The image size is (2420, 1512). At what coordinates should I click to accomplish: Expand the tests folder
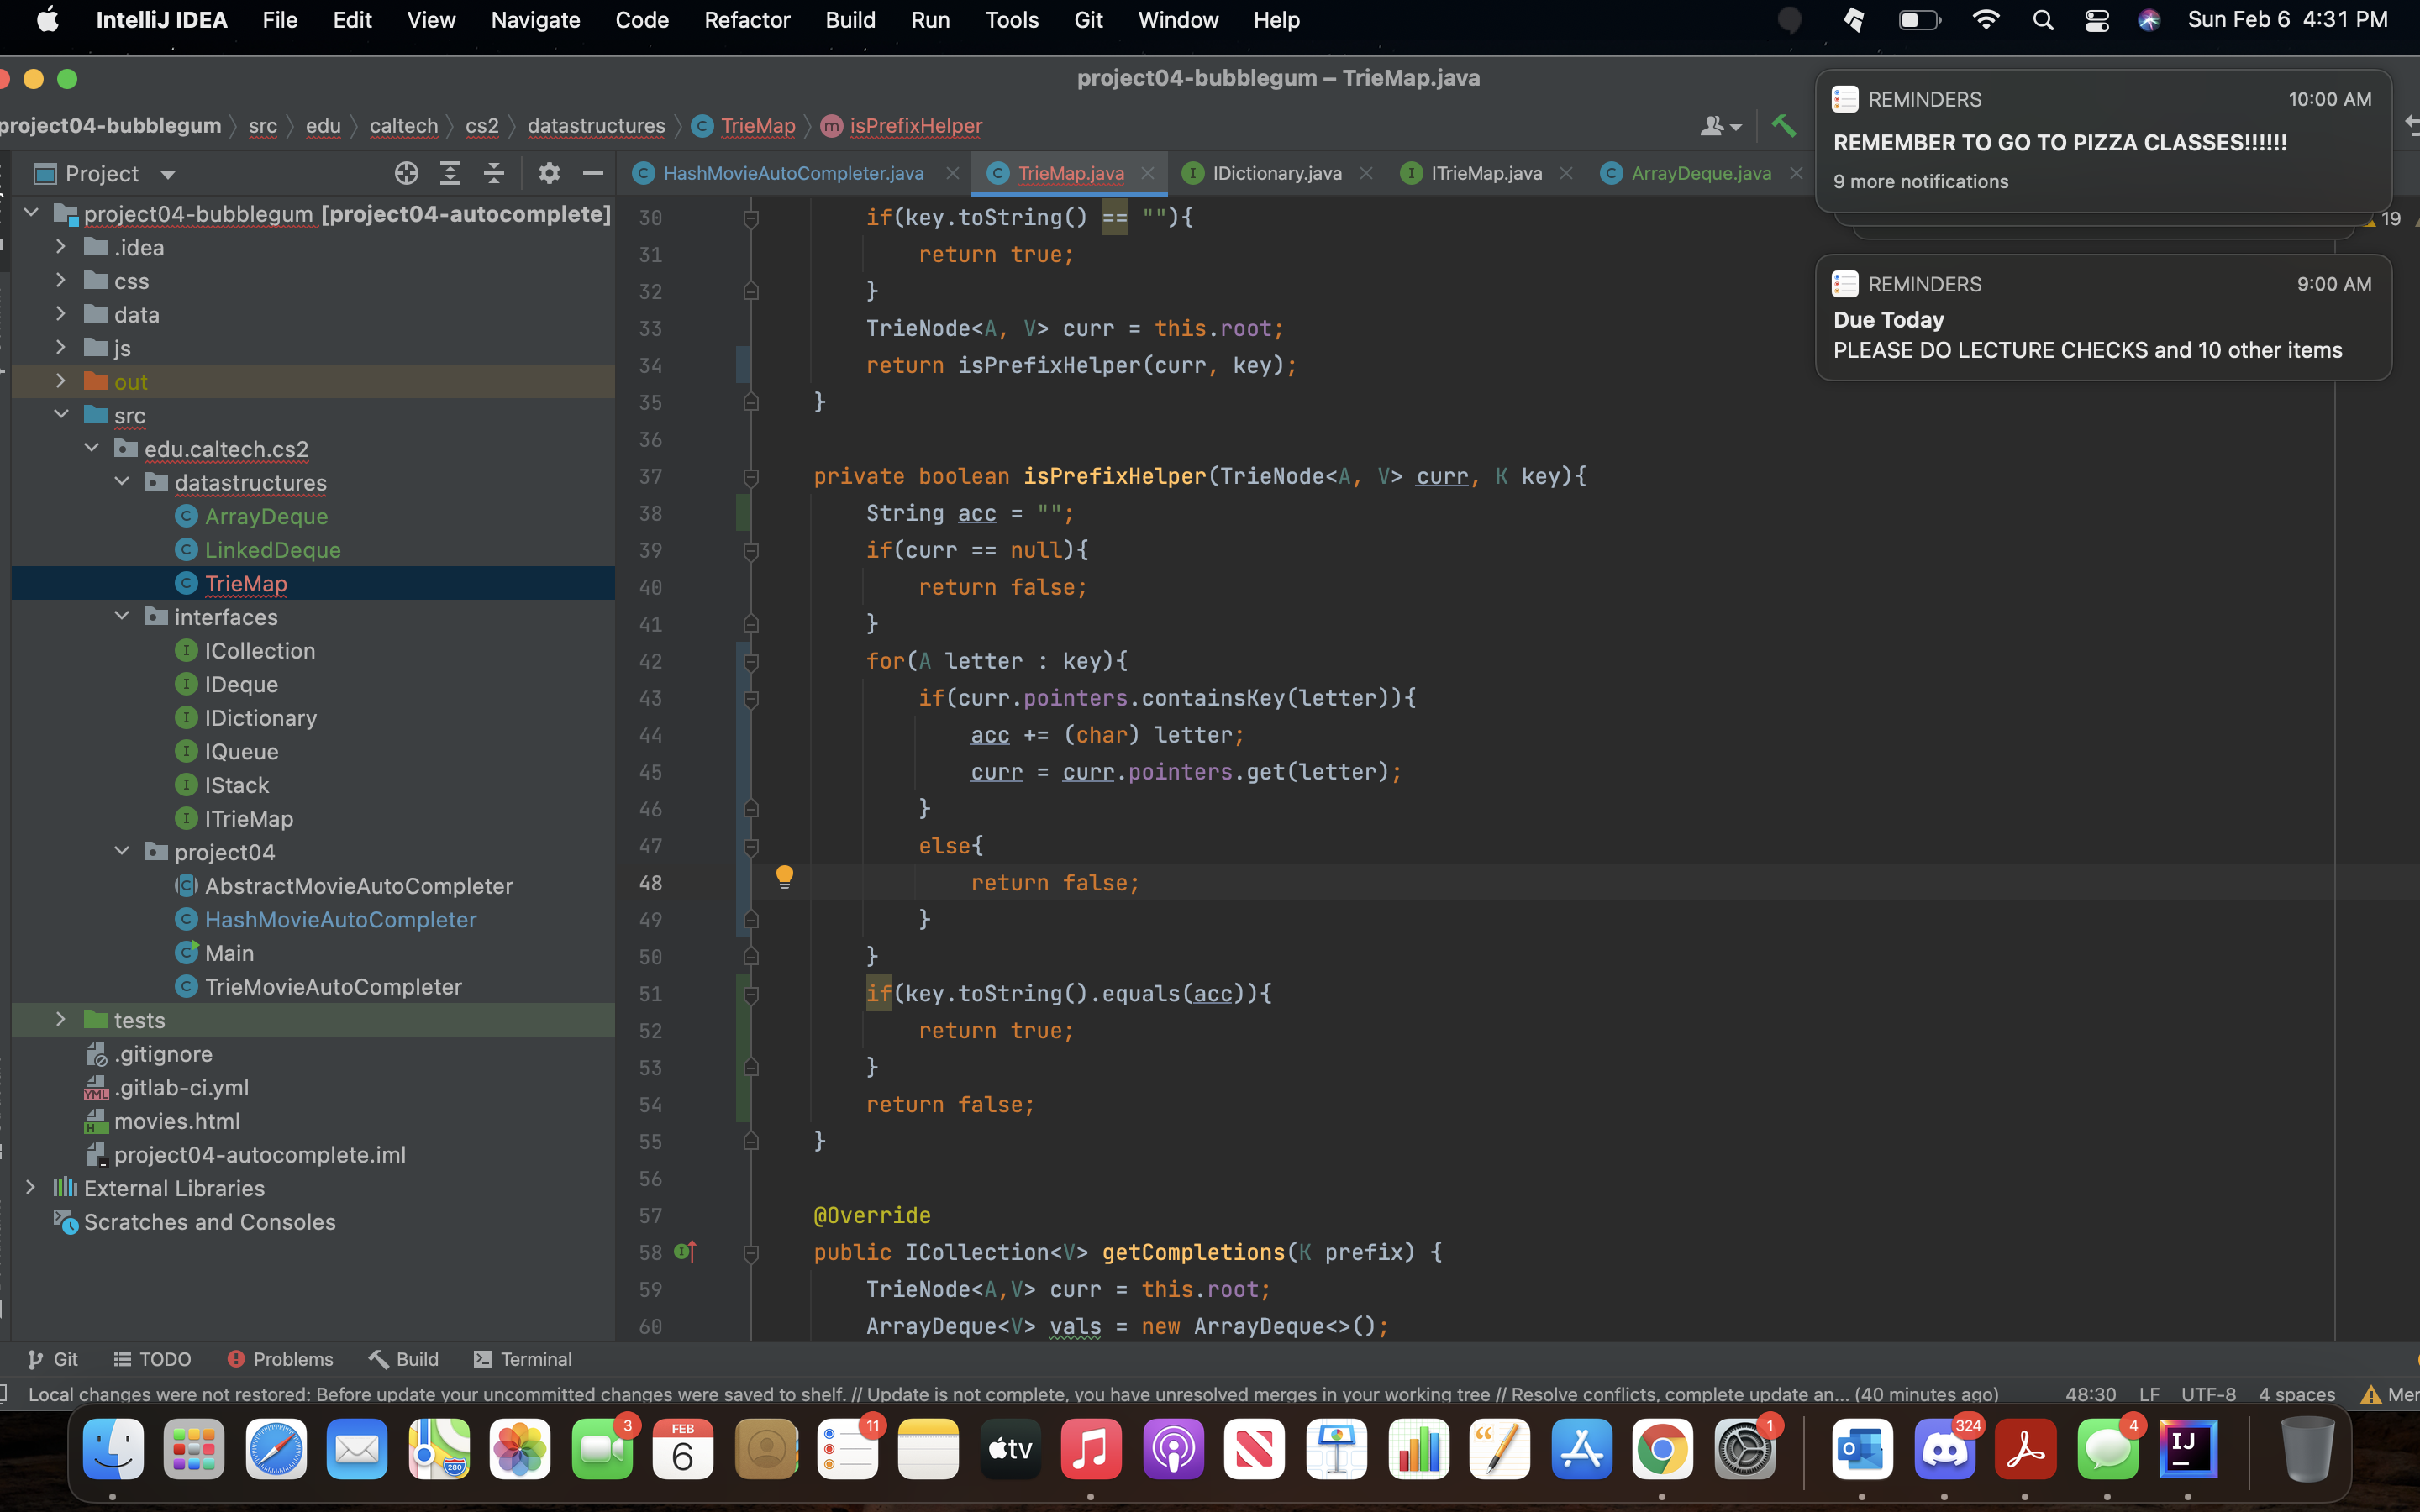pos(61,1019)
